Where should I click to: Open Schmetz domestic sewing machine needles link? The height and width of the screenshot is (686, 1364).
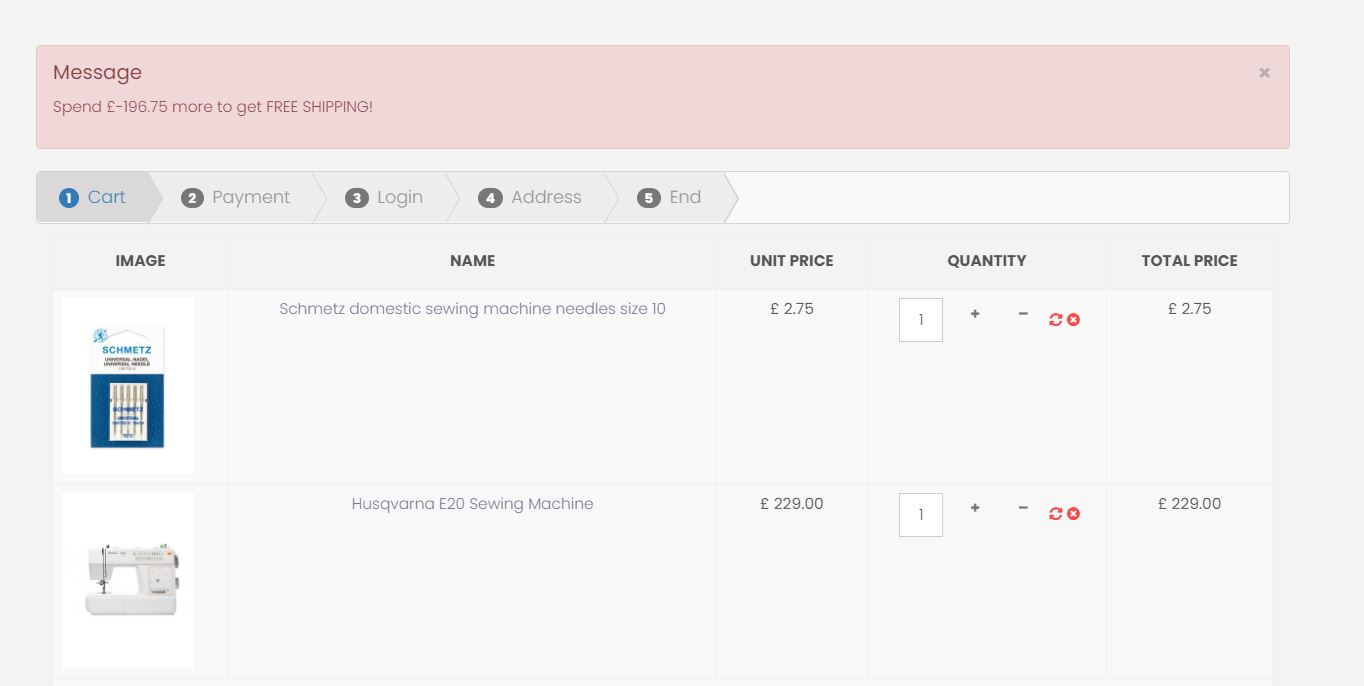point(472,309)
